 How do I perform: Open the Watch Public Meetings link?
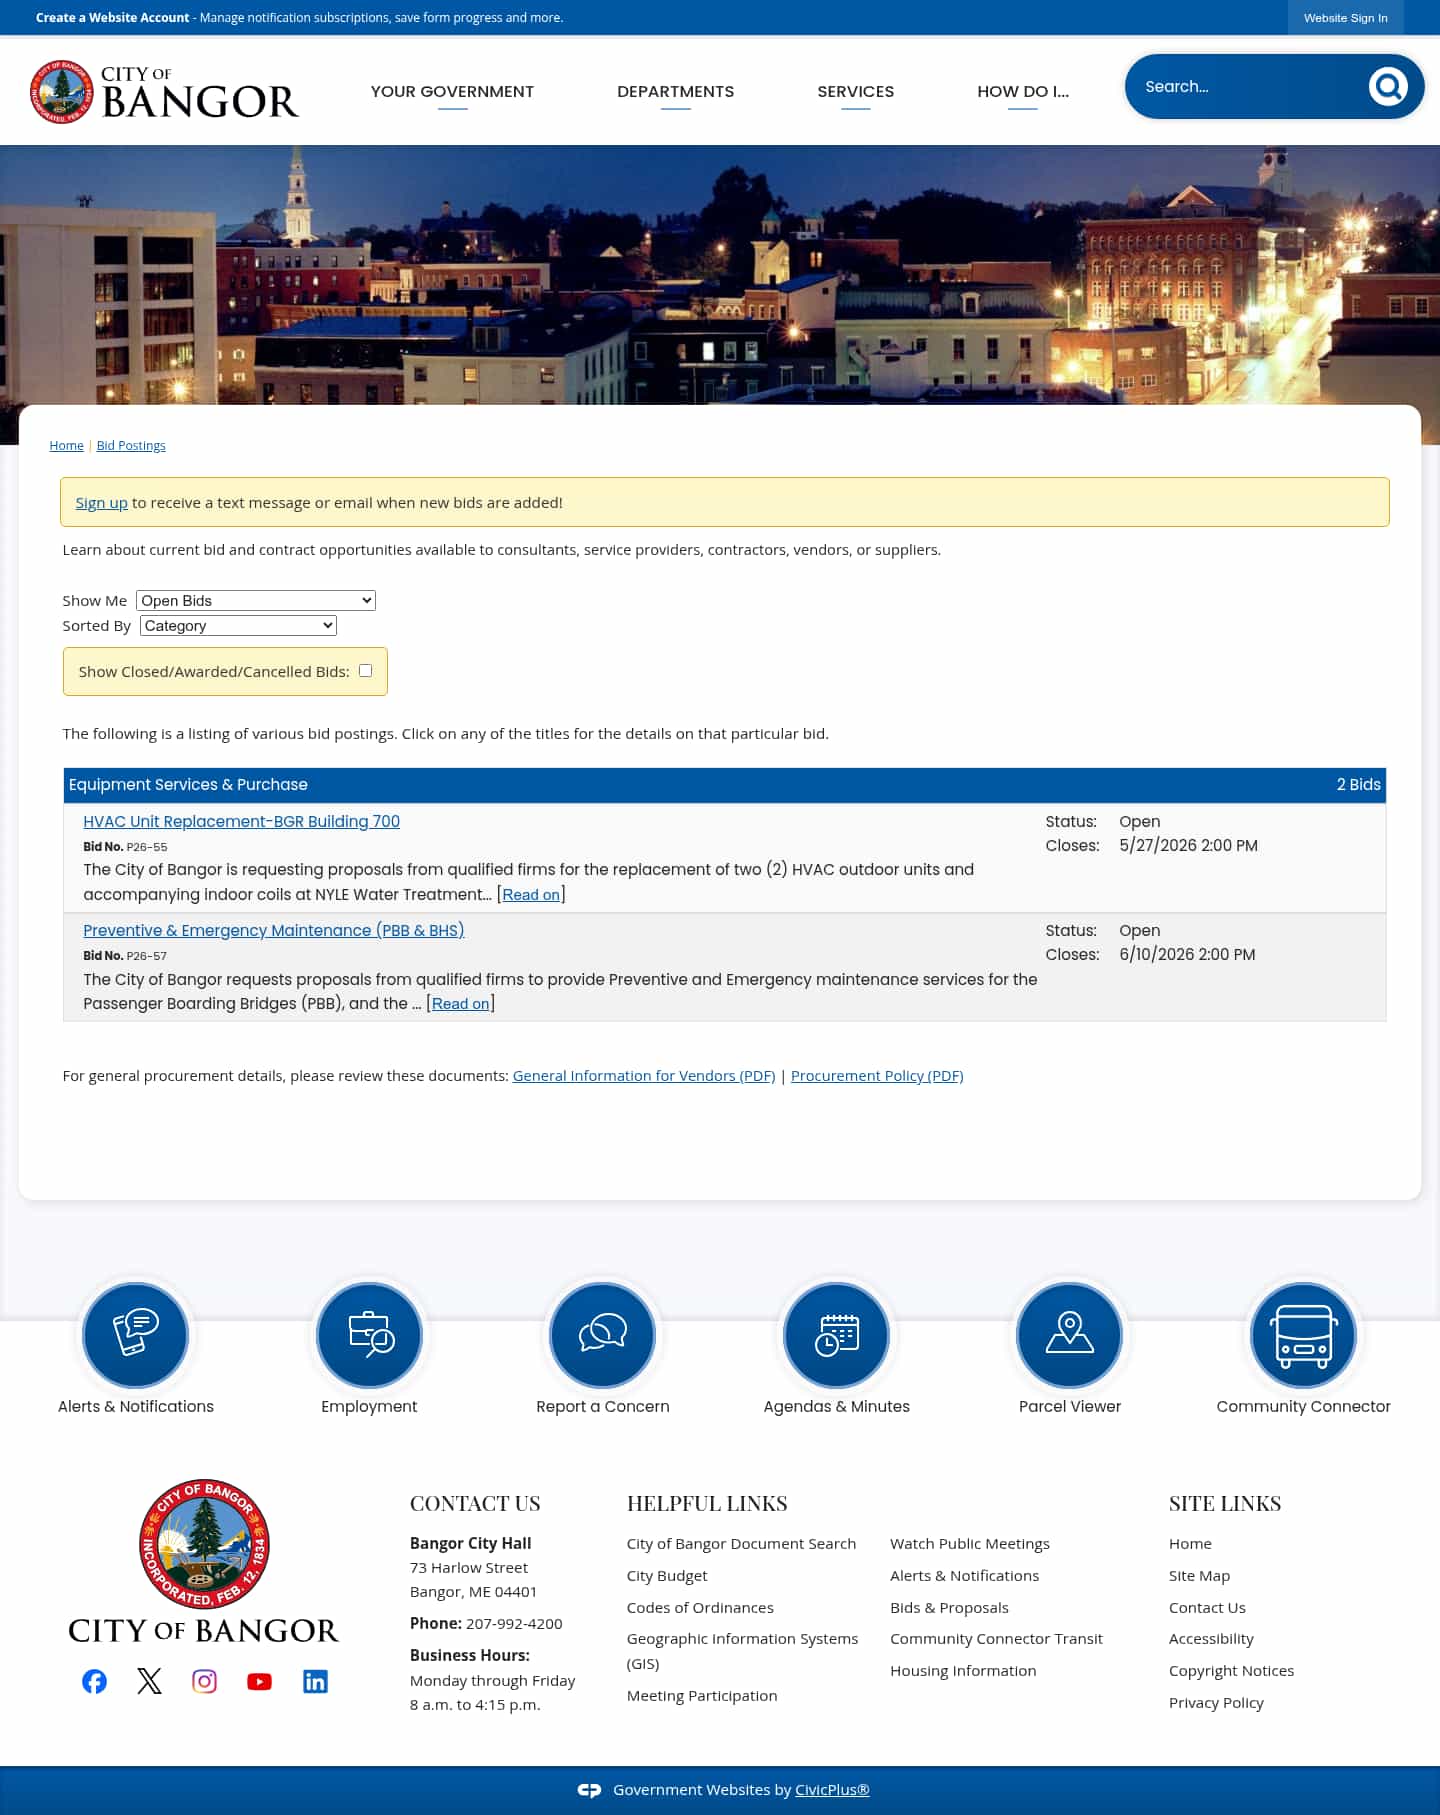click(x=970, y=1543)
